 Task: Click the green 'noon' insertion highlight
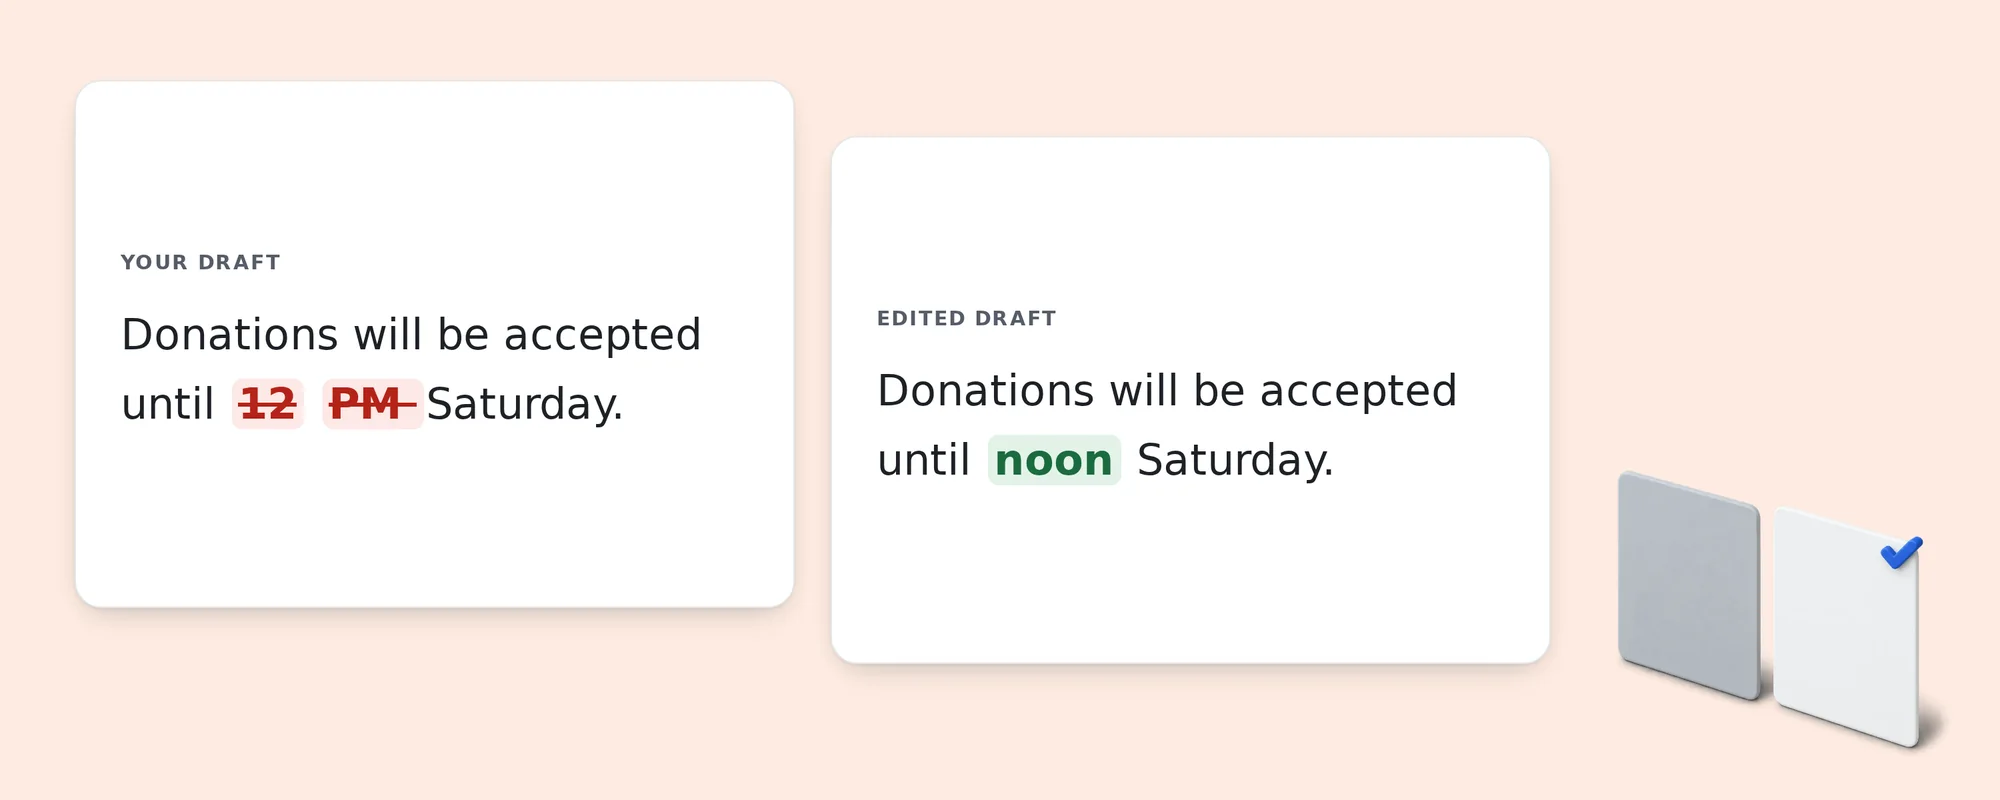point(1054,460)
